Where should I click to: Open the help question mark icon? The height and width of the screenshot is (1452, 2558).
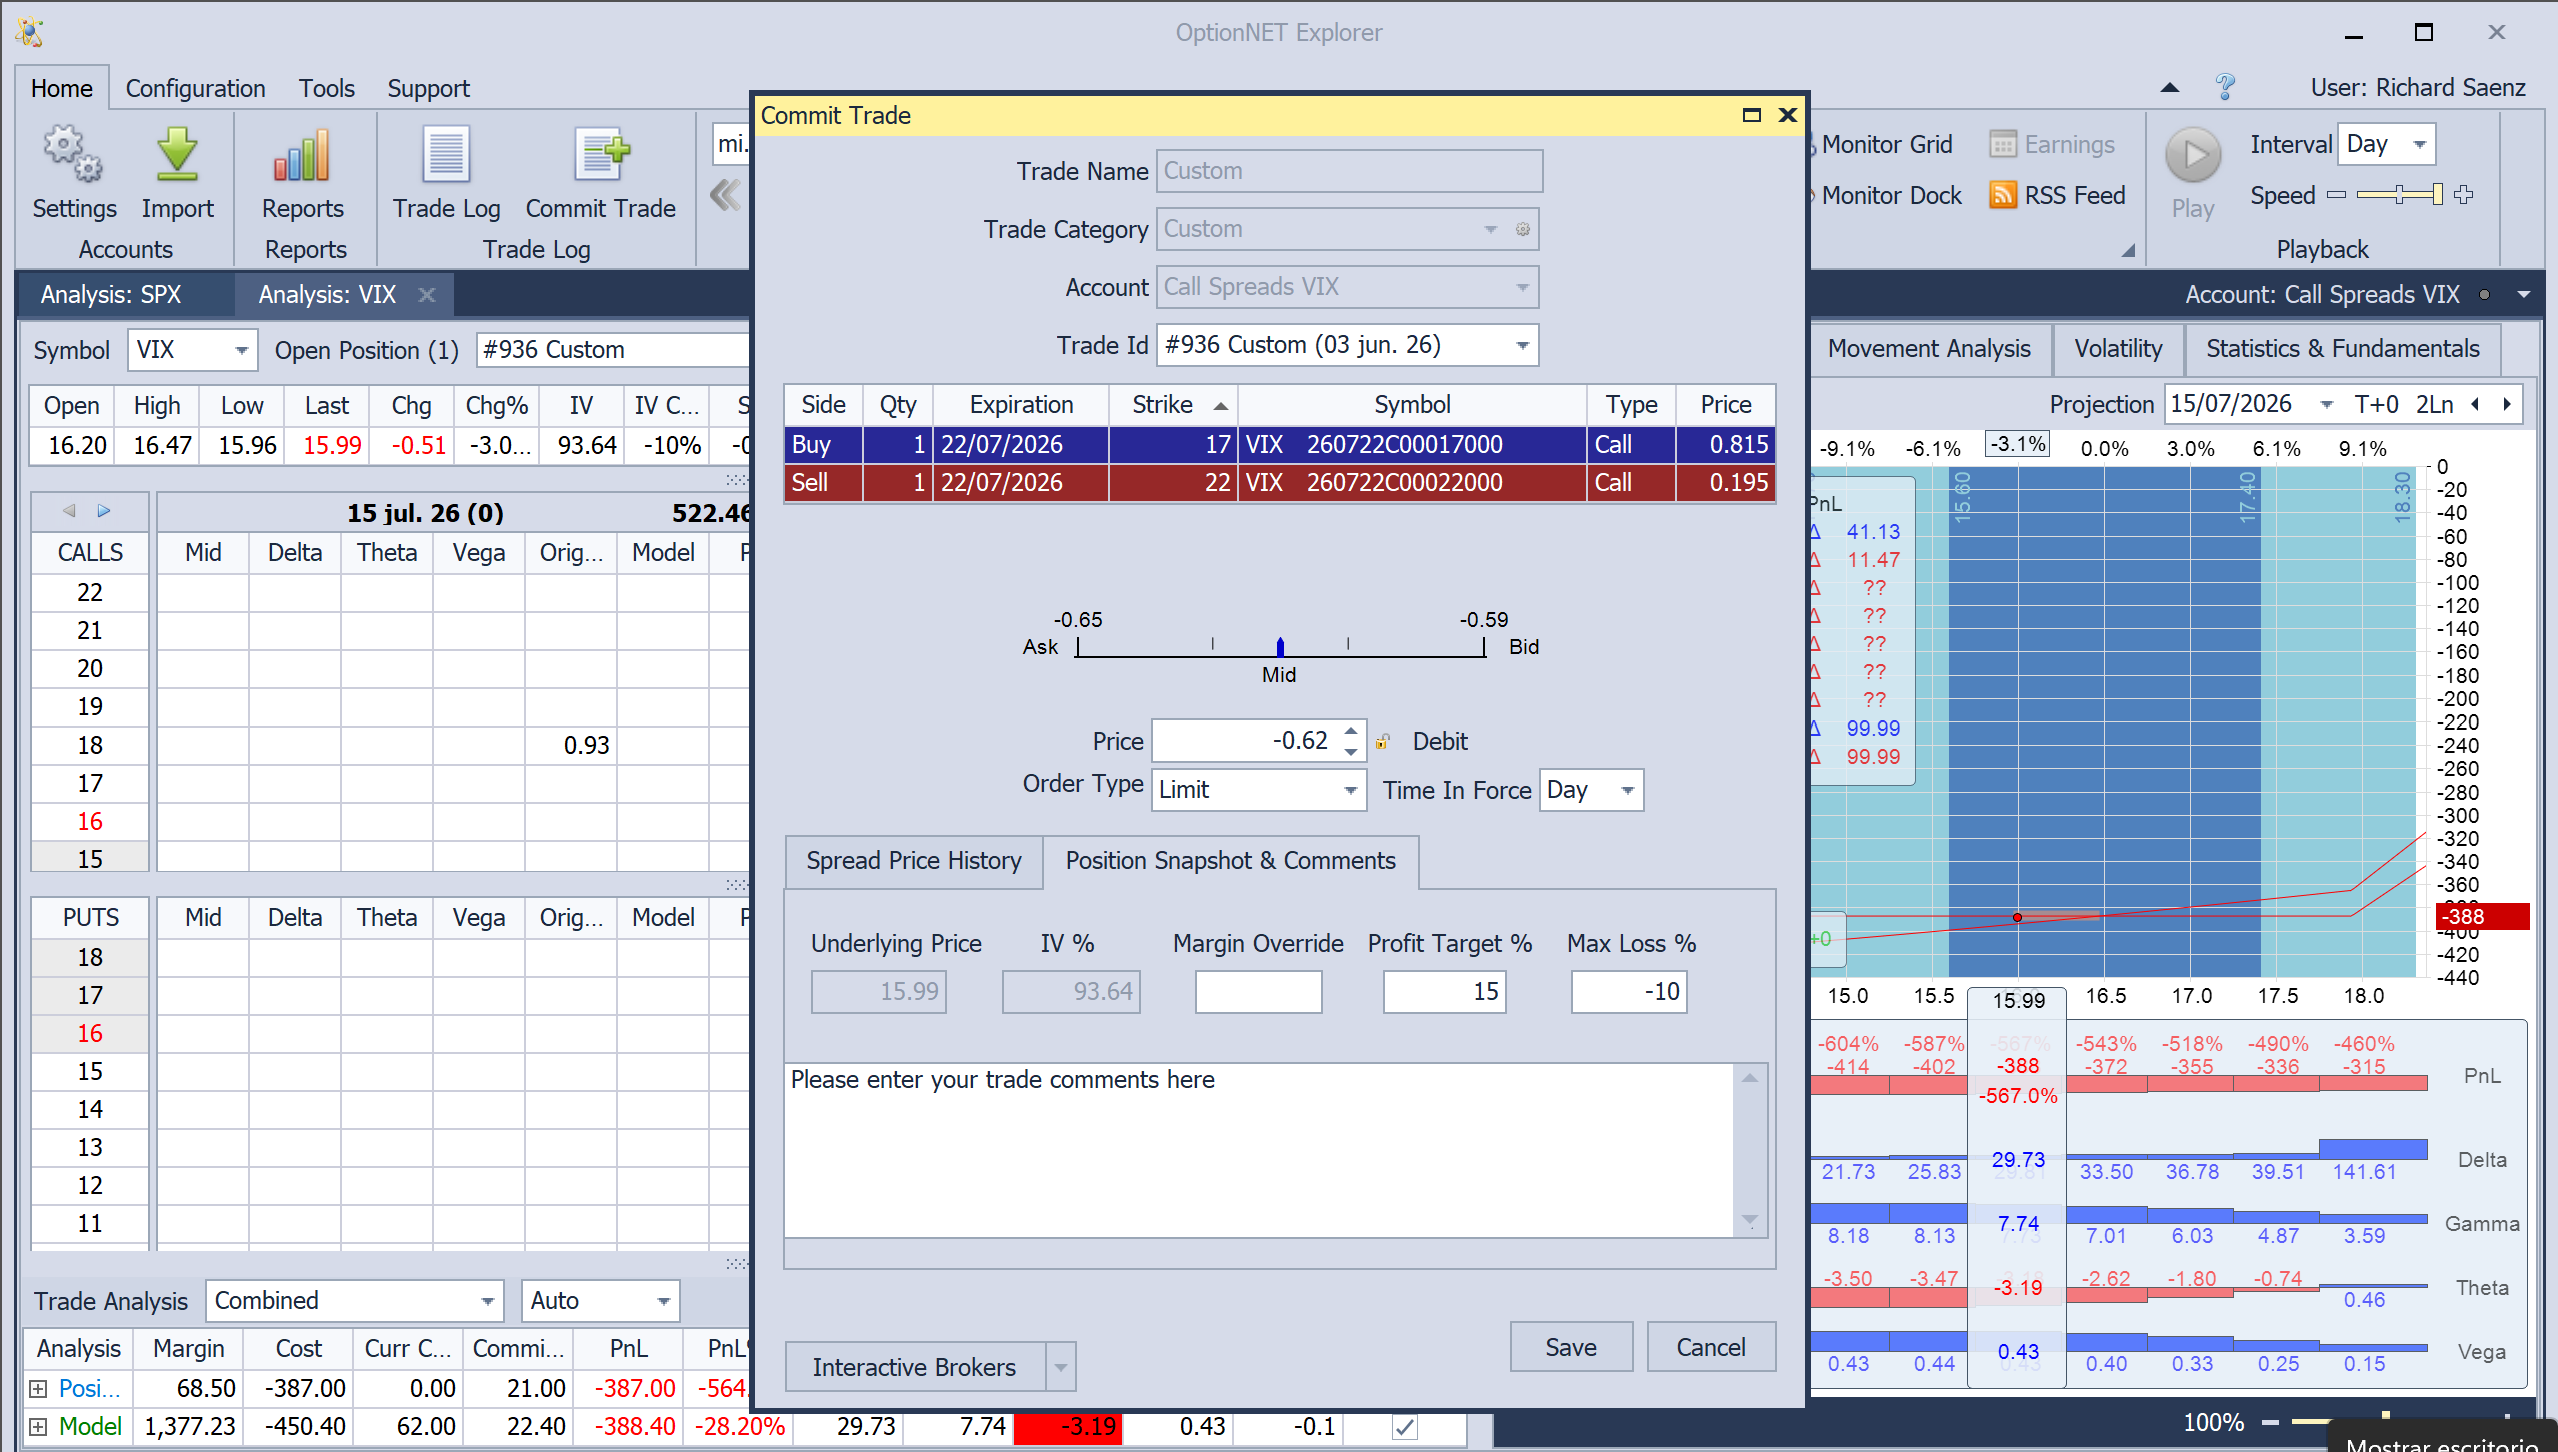pos(2225,87)
